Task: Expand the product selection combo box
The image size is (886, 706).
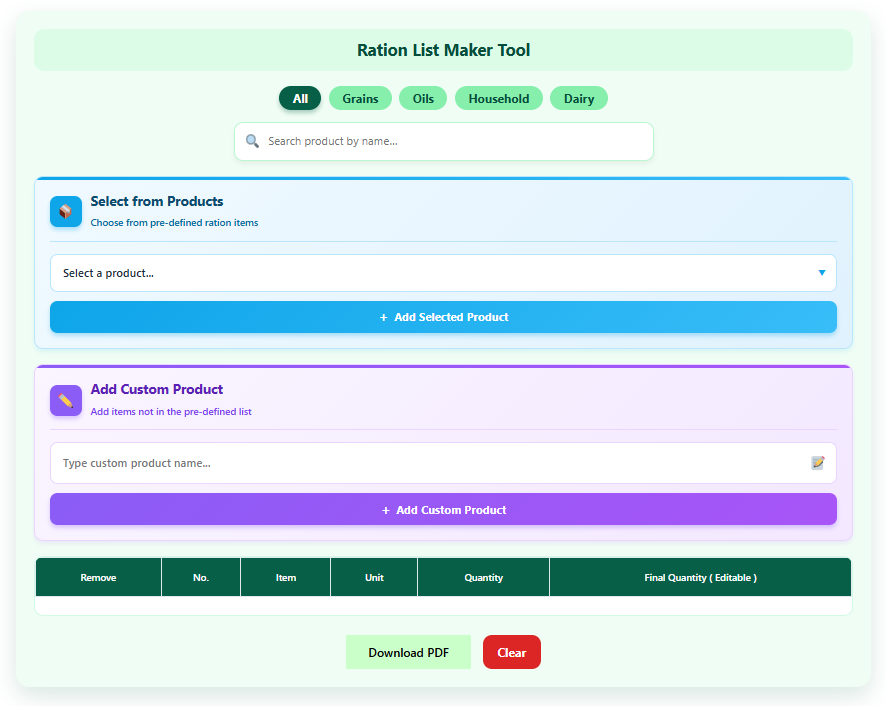Action: coord(444,273)
